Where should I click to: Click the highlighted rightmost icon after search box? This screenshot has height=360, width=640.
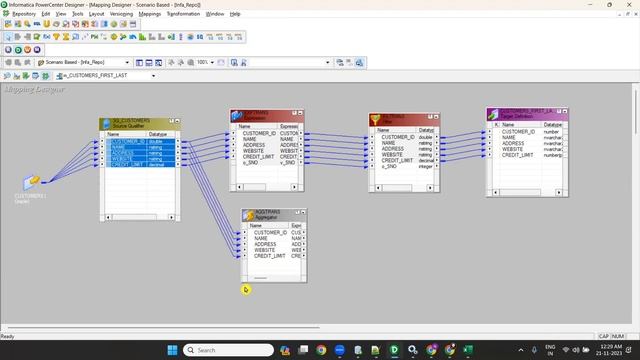(359, 62)
